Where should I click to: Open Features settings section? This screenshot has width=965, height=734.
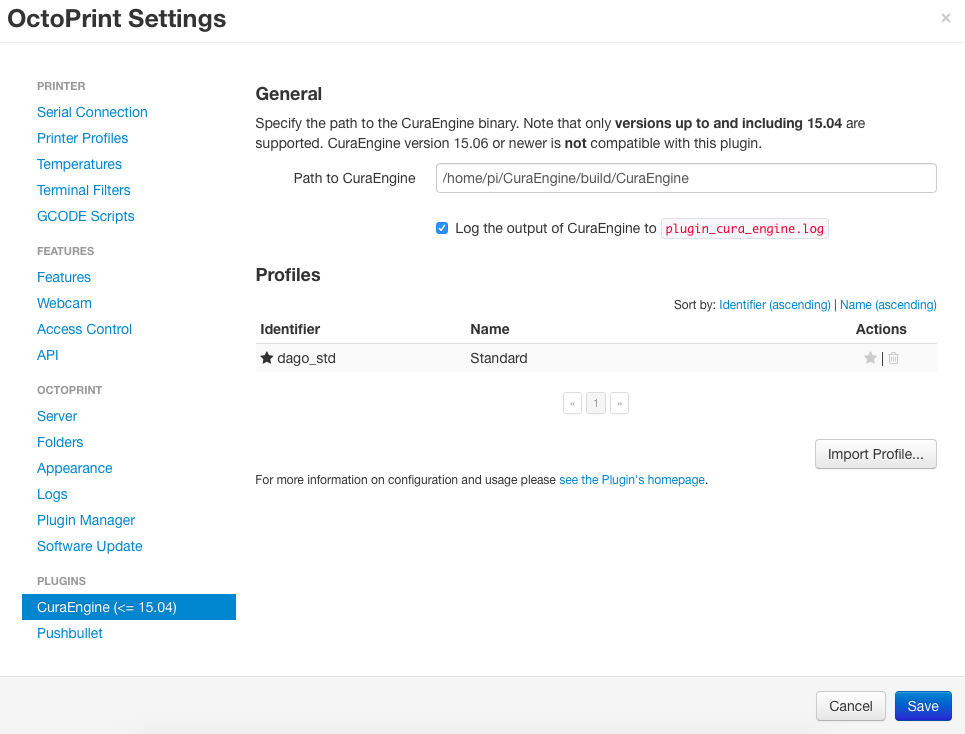point(64,277)
